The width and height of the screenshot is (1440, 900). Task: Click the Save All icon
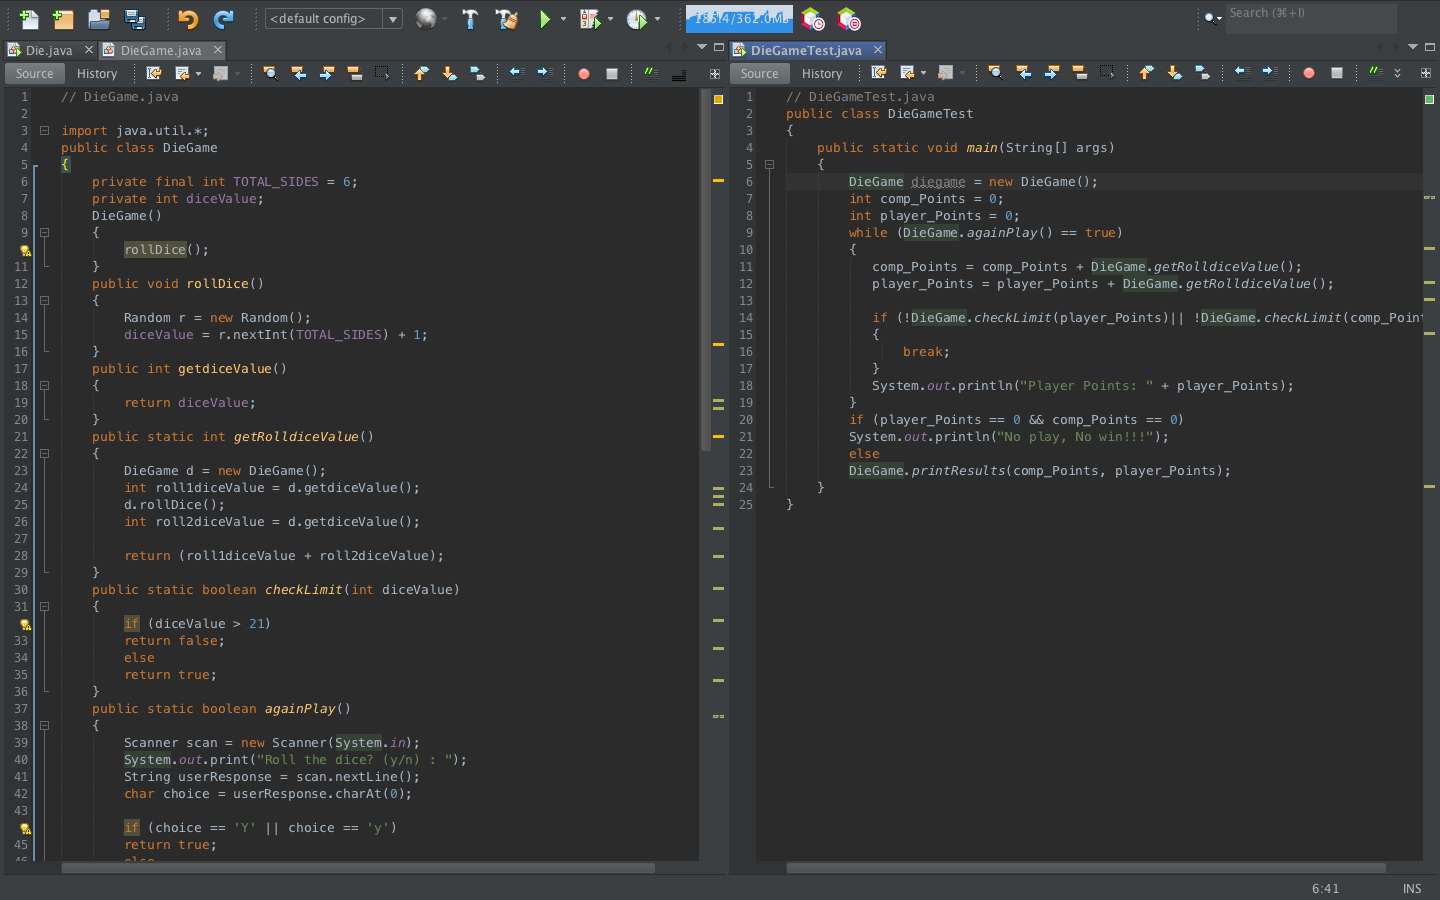[135, 19]
